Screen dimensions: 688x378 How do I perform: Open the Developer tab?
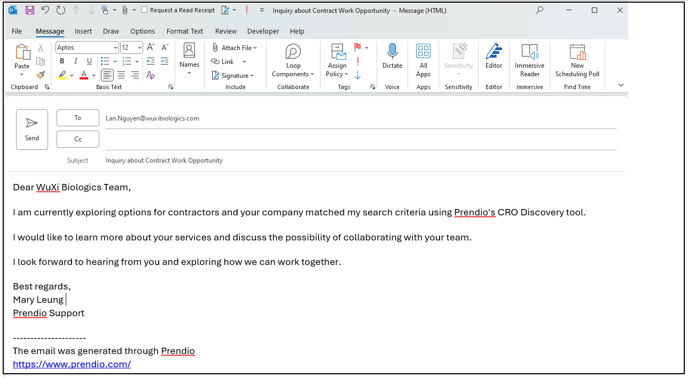(263, 31)
